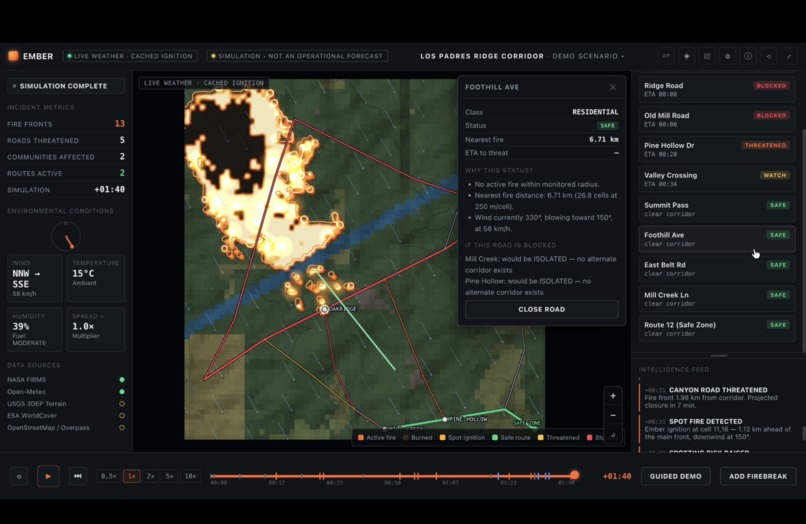Close the Foothill Ave detail panel
The width and height of the screenshot is (806, 524).
613,87
